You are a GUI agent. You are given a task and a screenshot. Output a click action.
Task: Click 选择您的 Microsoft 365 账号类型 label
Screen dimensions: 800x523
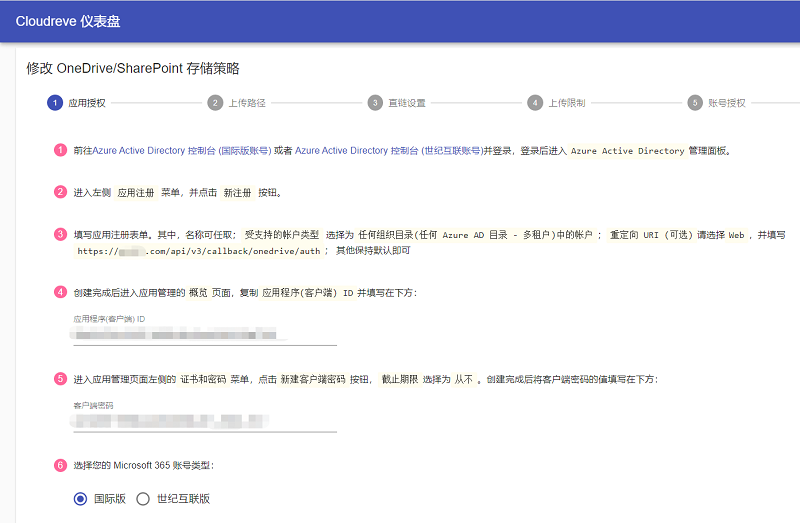point(143,465)
